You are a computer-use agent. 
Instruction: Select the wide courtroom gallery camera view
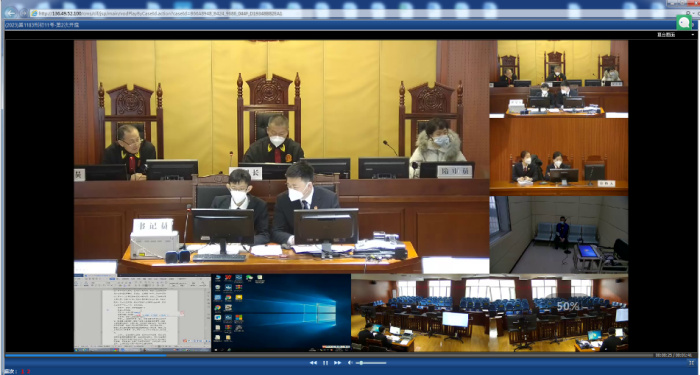point(490,313)
